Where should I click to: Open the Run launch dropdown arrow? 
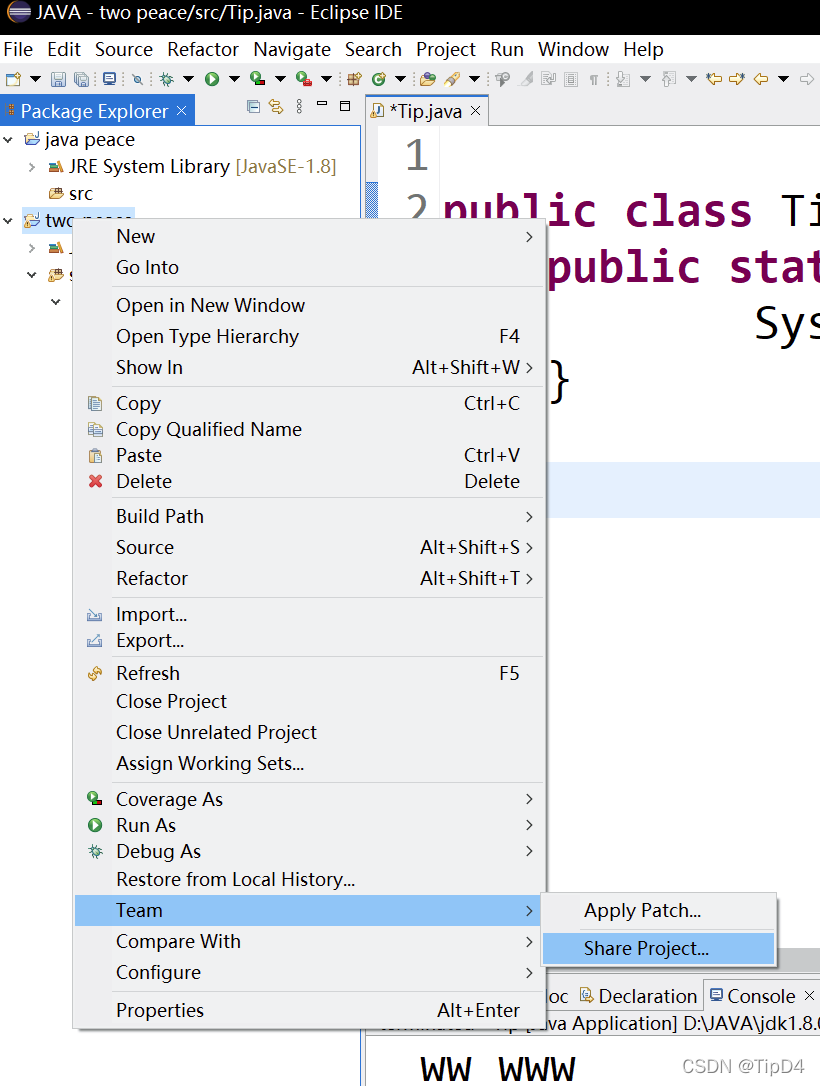pyautogui.click(x=234, y=79)
